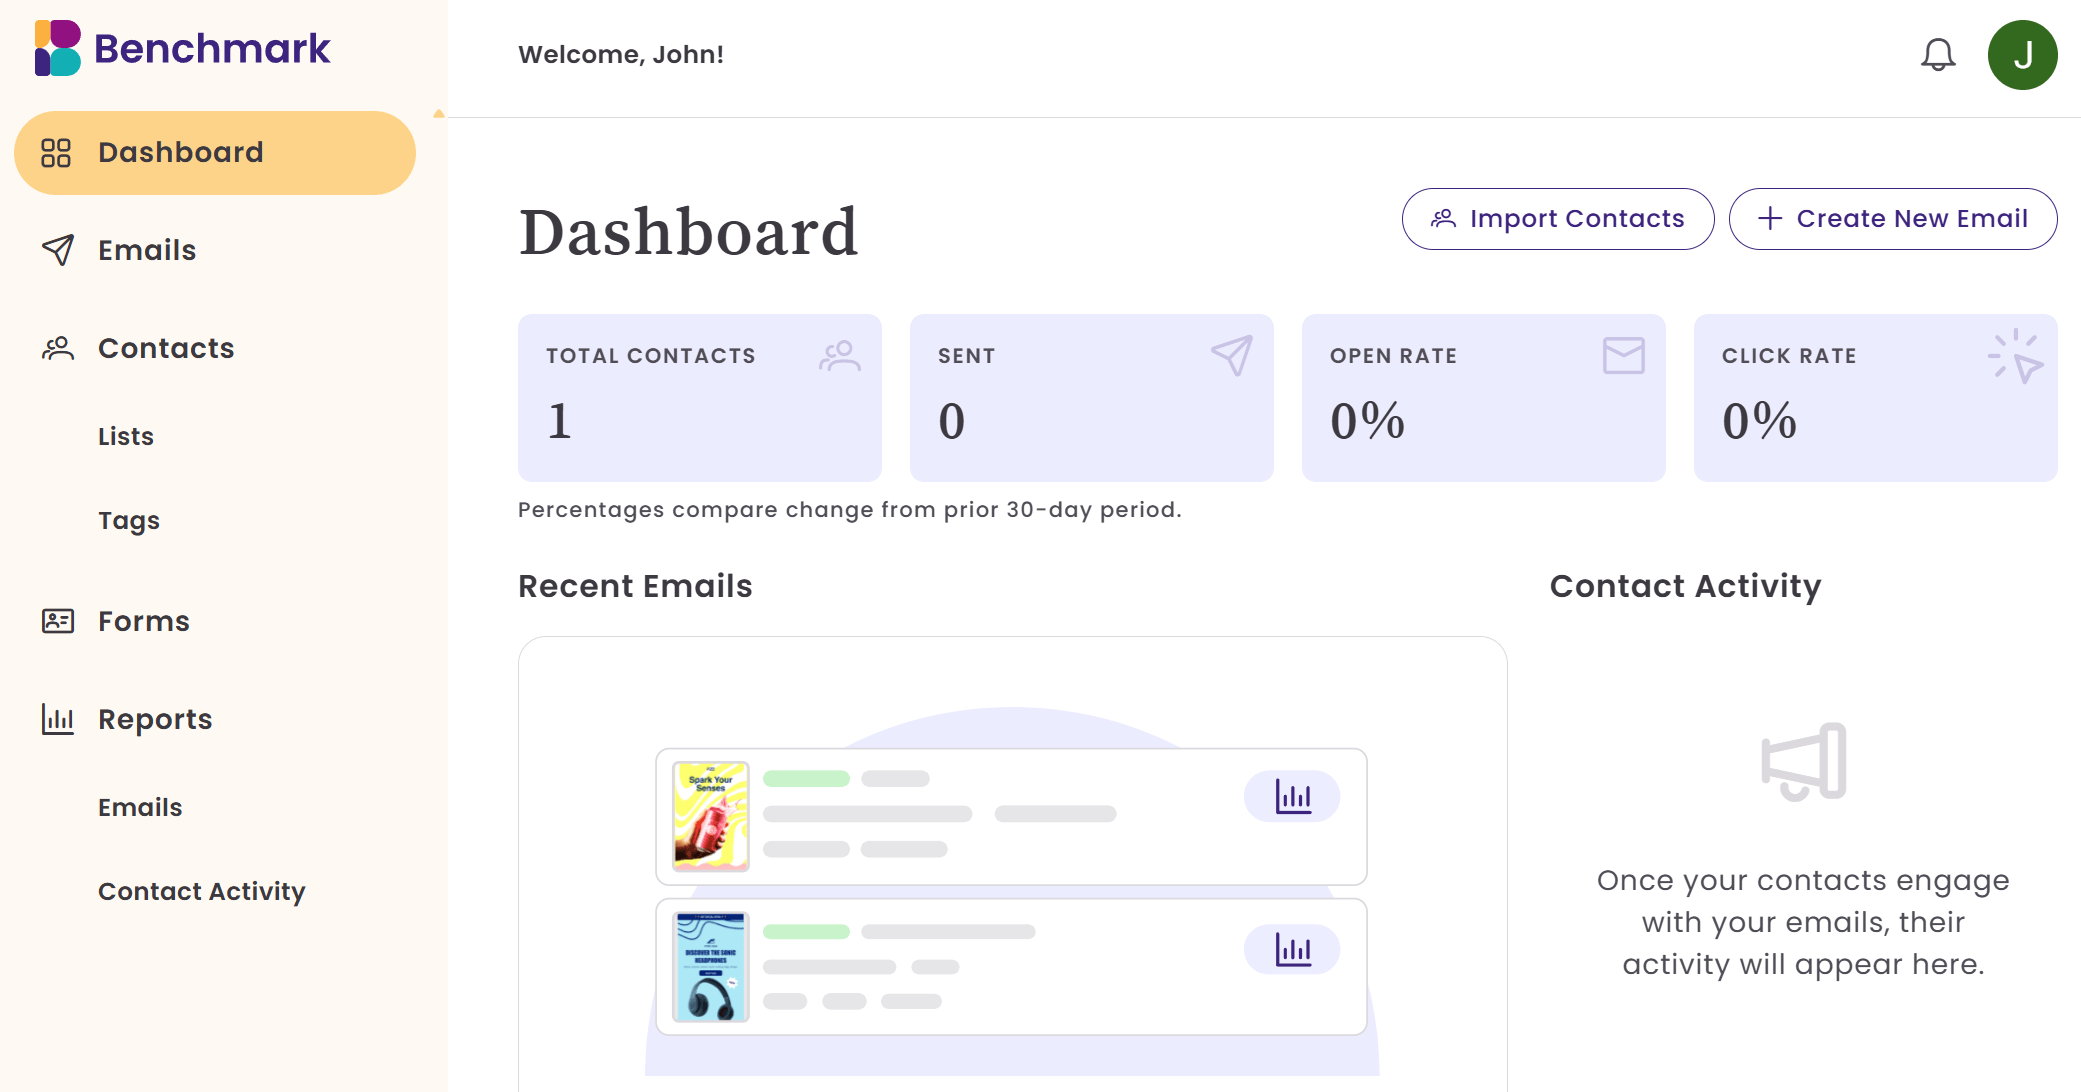Viewport: 2081px width, 1092px height.
Task: Click the Benchmark logo icon
Action: click(x=56, y=48)
